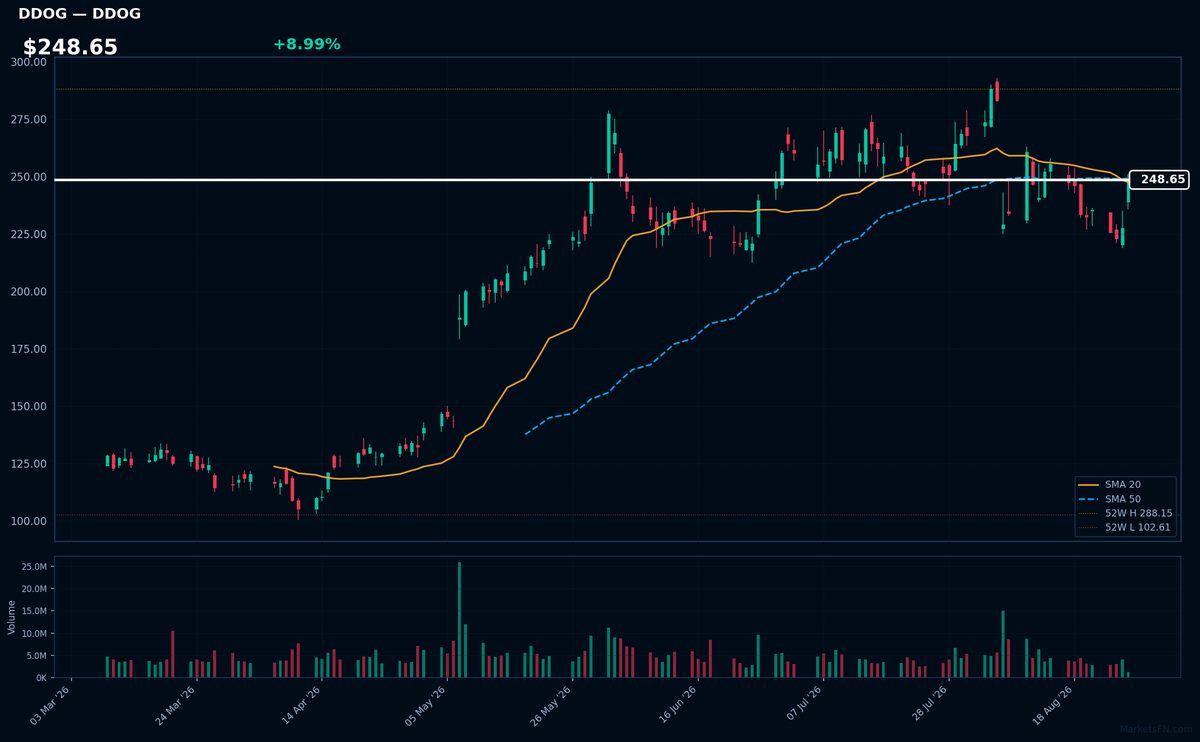Image resolution: width=1200 pixels, height=742 pixels.
Task: Click the 250.00 price axis label
Action: click(x=29, y=177)
